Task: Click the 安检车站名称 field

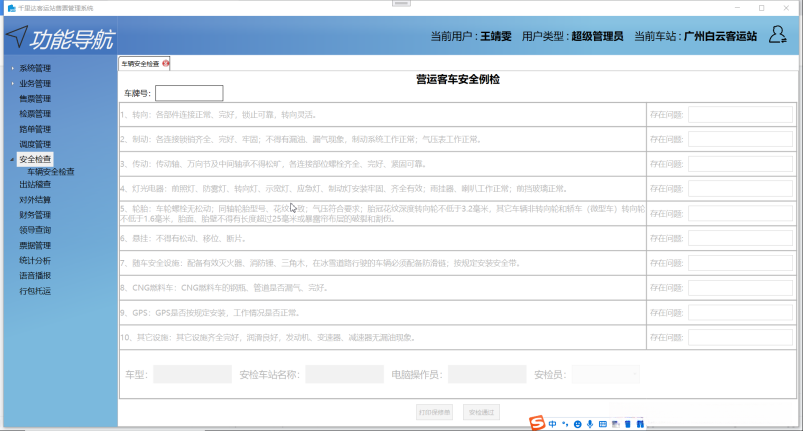Action: point(345,374)
